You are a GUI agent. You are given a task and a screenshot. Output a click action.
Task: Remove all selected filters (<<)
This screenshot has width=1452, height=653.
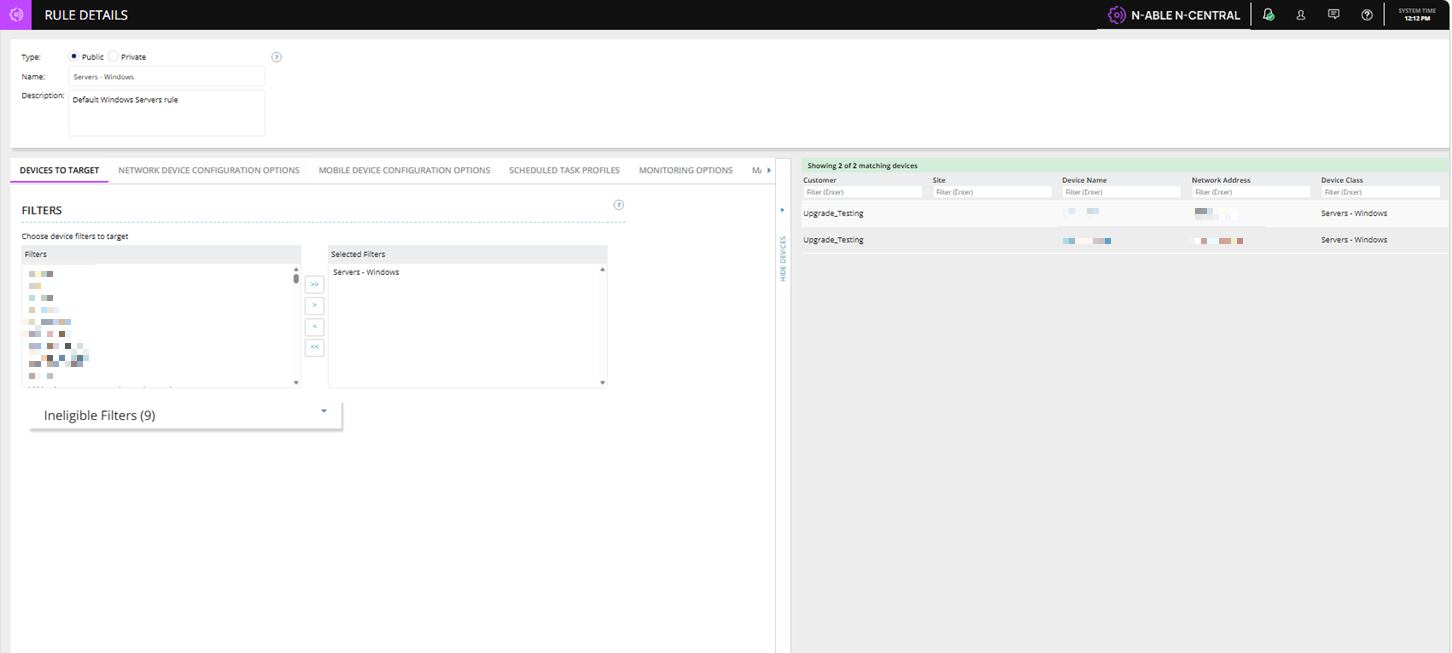314,347
